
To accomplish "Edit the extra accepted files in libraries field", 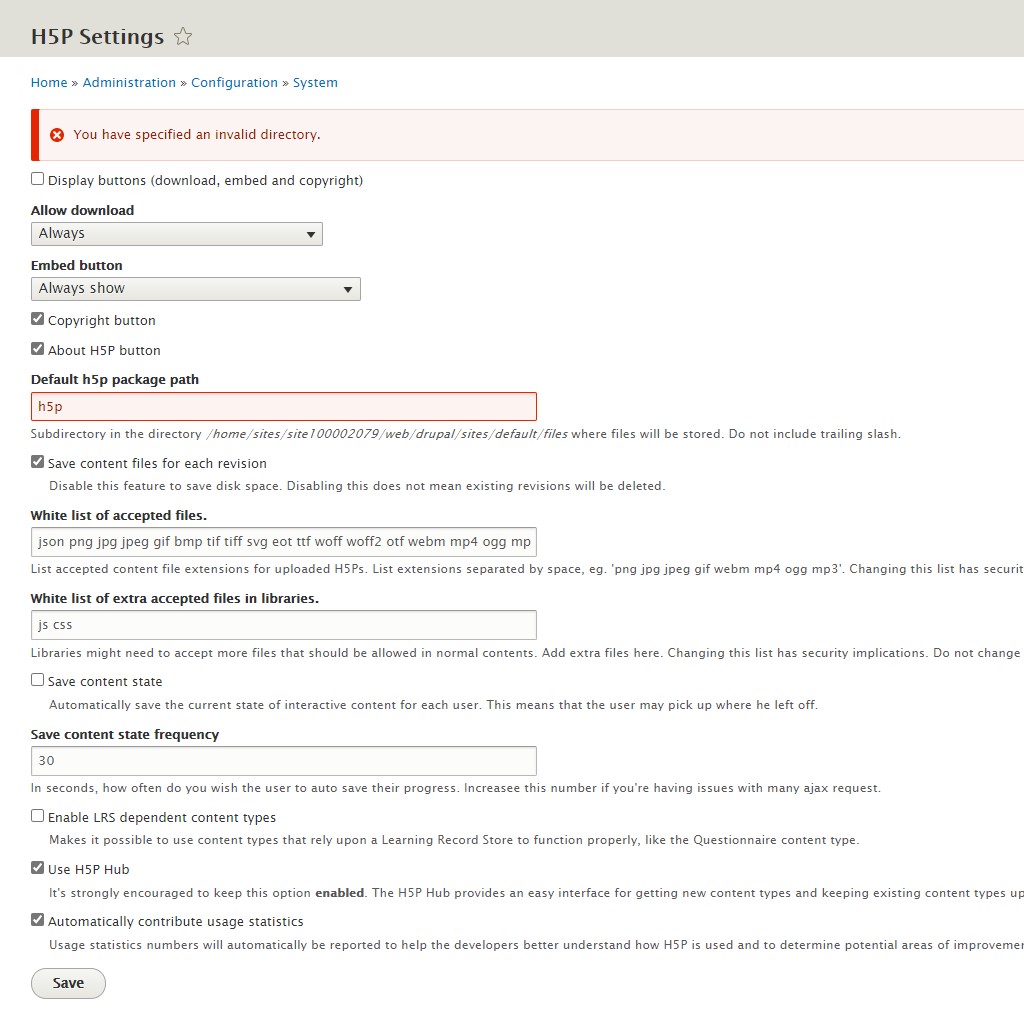I will (x=283, y=625).
